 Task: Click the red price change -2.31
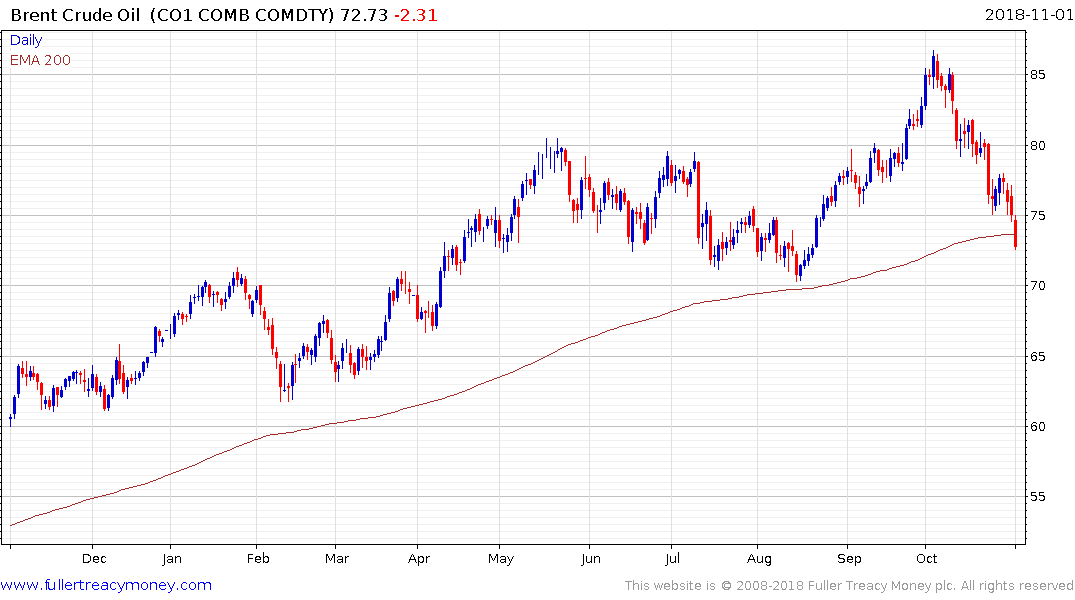(x=415, y=15)
